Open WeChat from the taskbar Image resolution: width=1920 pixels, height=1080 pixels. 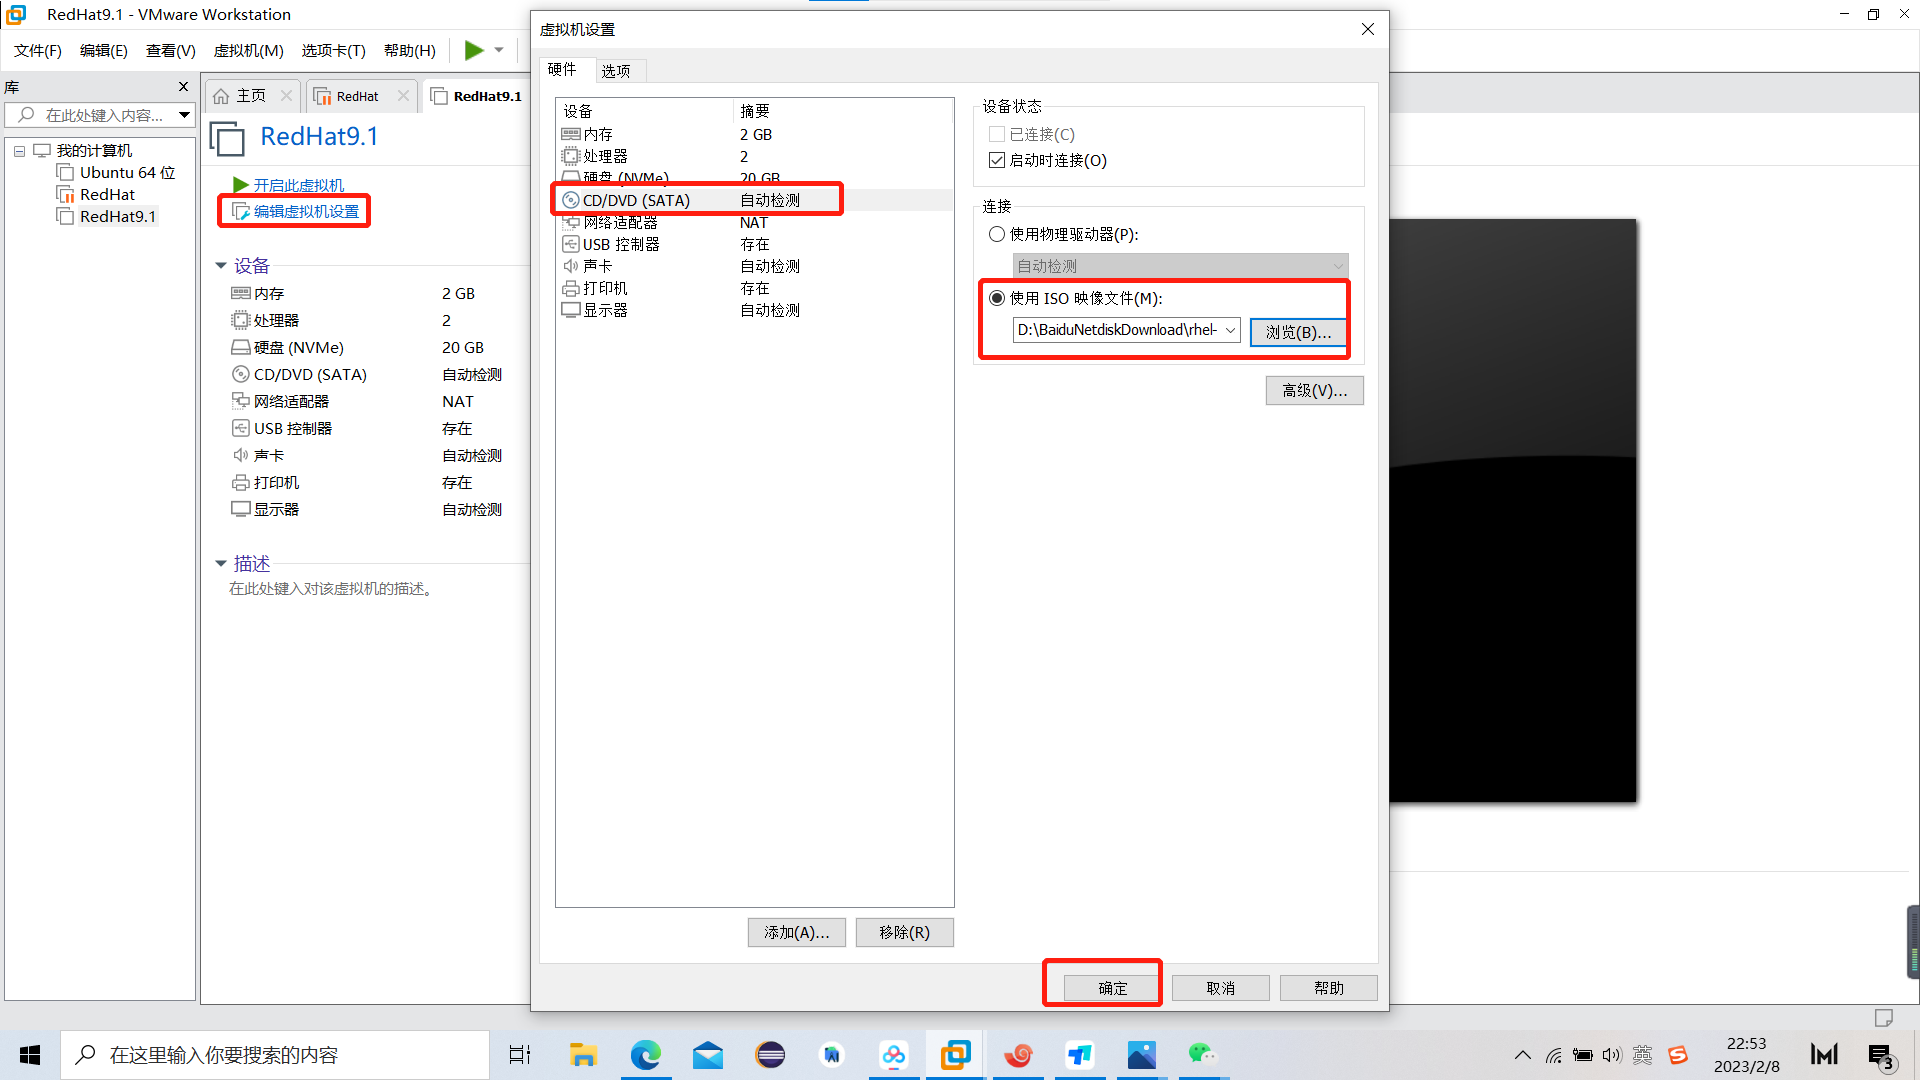point(1203,1055)
